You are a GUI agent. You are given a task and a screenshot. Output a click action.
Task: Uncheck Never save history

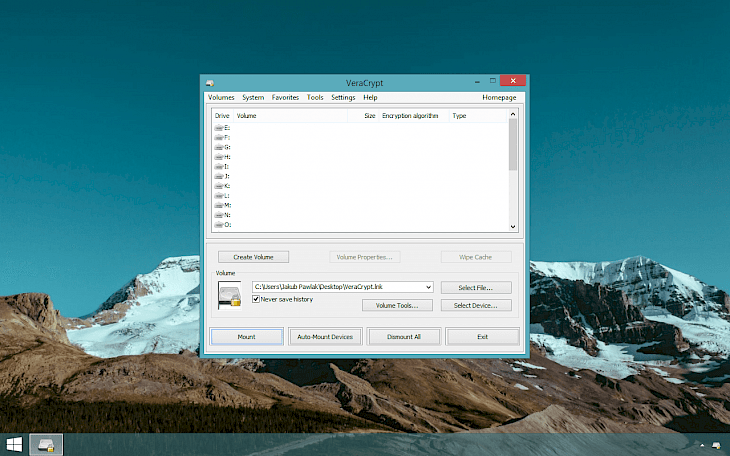(x=256, y=299)
